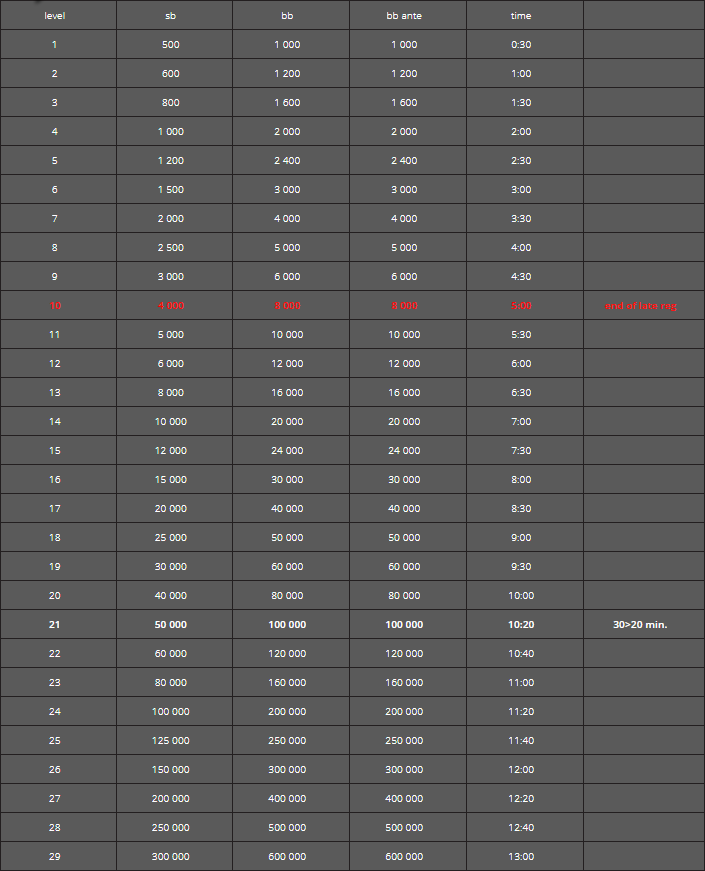Image resolution: width=705 pixels, height=871 pixels.
Task: Select the sb value 25 000
Action: 171,538
